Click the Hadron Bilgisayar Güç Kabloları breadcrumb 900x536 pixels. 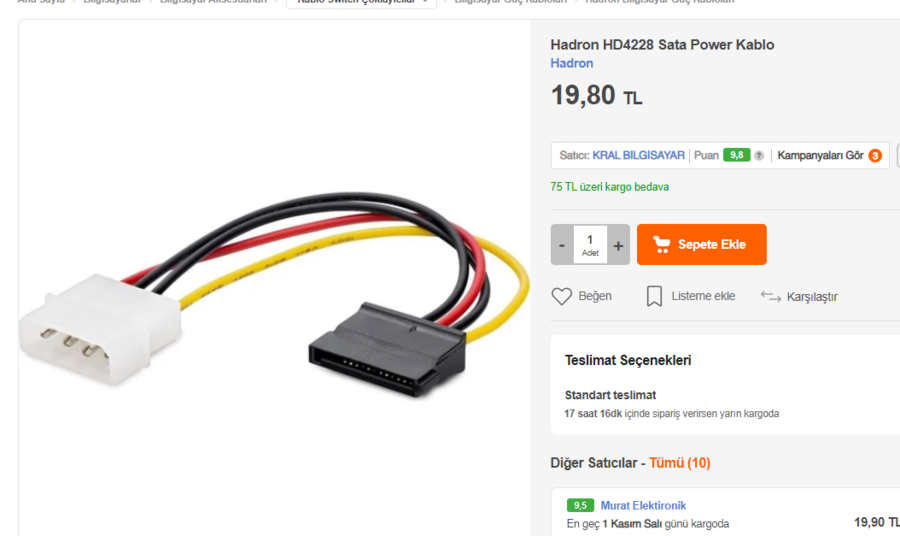(660, 2)
